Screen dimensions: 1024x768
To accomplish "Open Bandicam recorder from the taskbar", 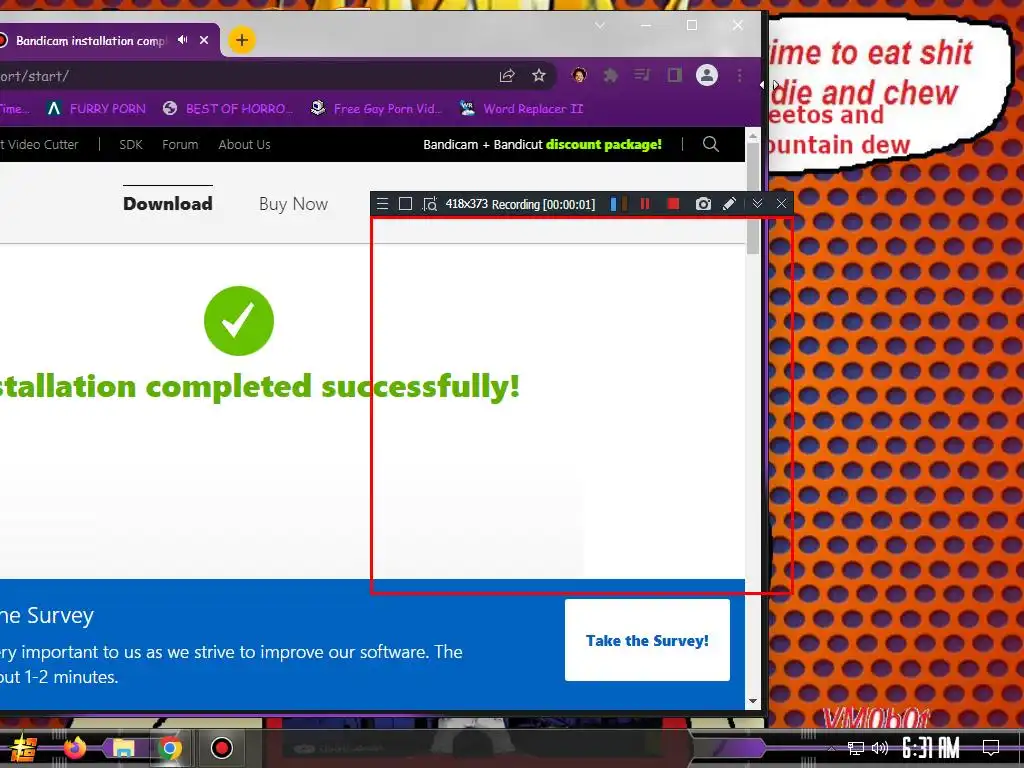I will tap(221, 748).
